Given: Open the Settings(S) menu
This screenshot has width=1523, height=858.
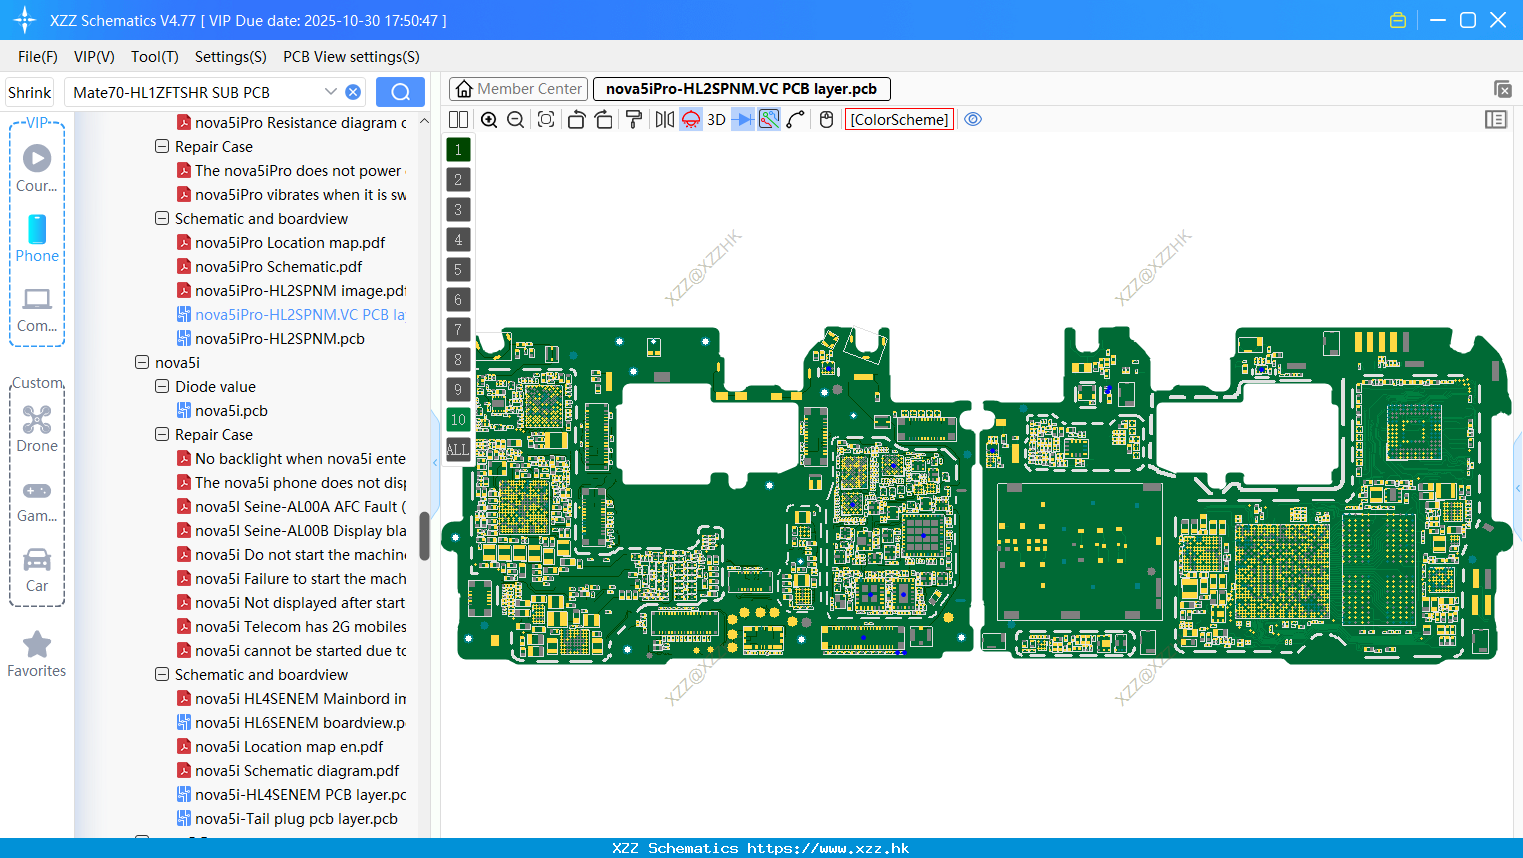Looking at the screenshot, I should click(x=231, y=57).
